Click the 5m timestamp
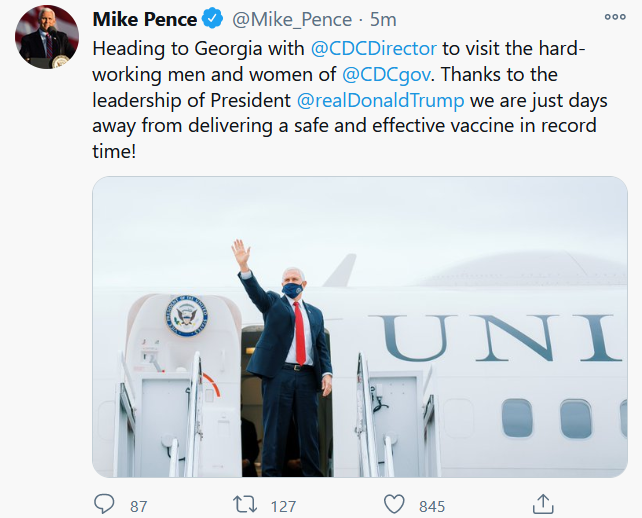Screen dimensions: 642x518 click(383, 20)
